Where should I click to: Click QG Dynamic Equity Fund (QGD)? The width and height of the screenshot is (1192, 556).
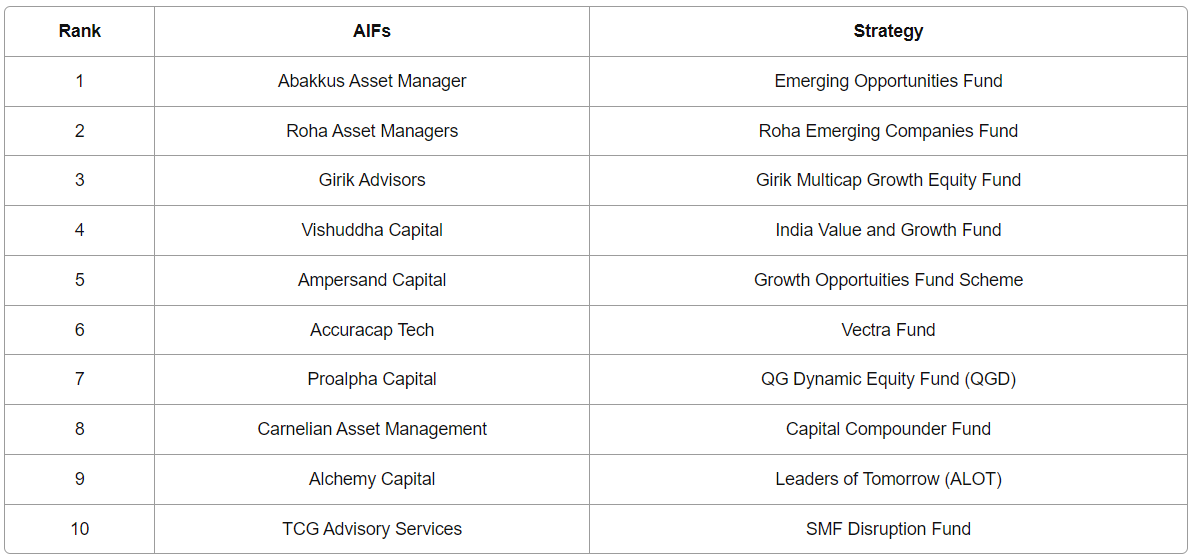888,379
